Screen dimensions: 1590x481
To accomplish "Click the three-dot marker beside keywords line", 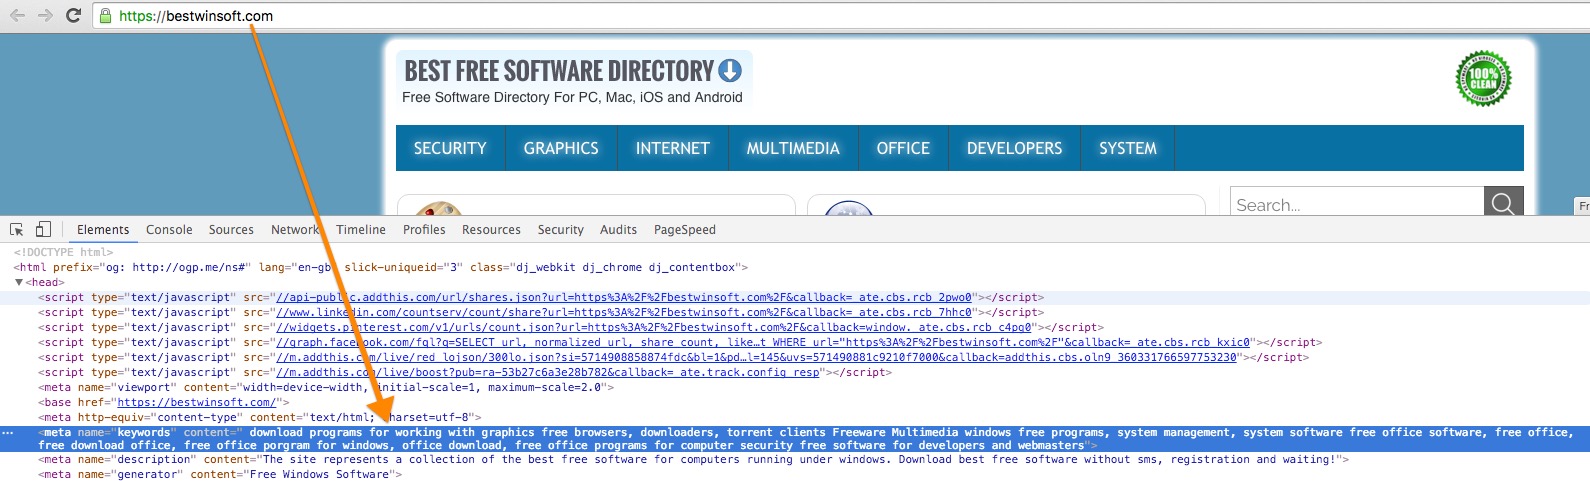I will click(x=8, y=434).
